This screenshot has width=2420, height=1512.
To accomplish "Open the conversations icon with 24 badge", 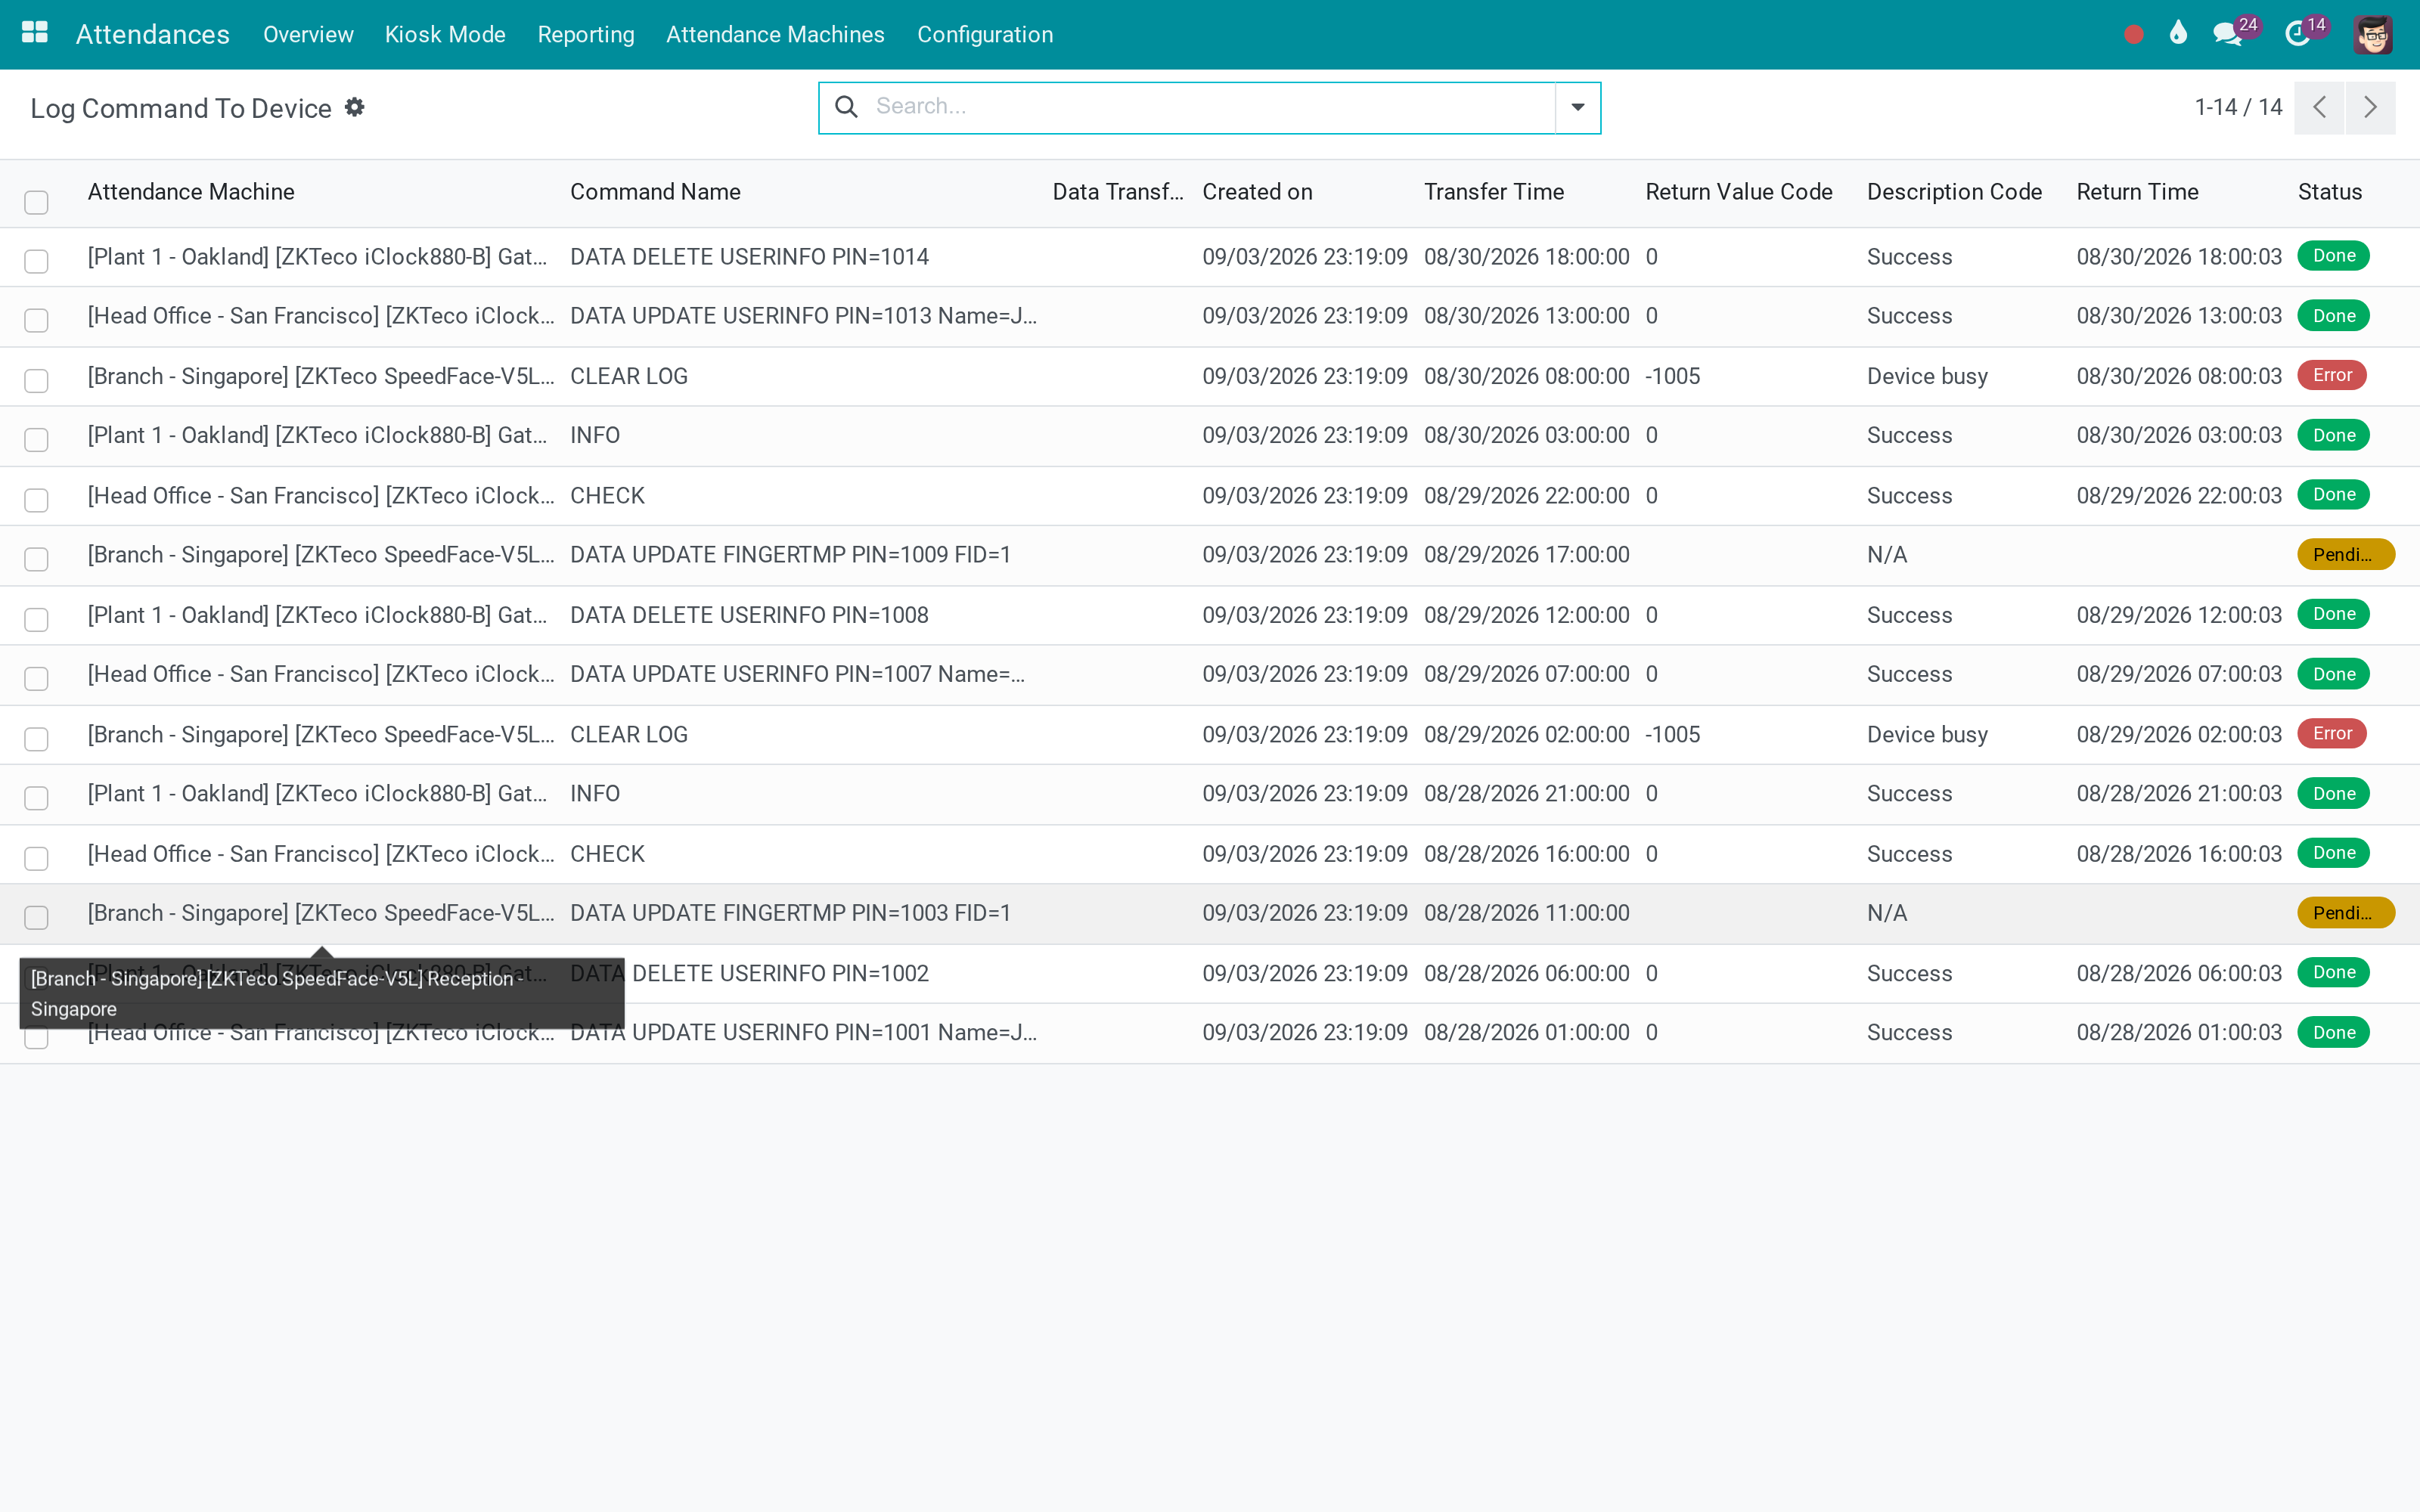I will pyautogui.click(x=2227, y=34).
